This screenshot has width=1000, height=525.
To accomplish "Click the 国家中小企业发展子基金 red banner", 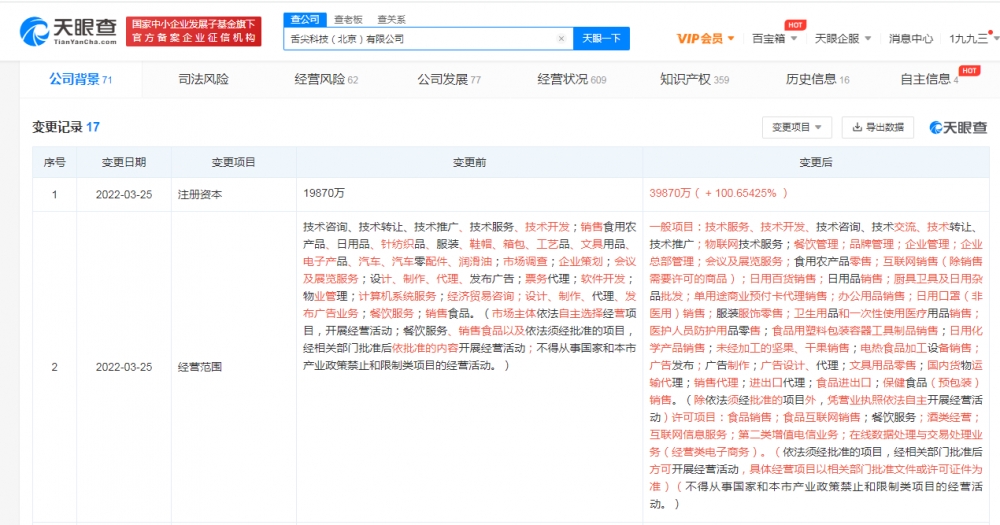I will coord(194,31).
